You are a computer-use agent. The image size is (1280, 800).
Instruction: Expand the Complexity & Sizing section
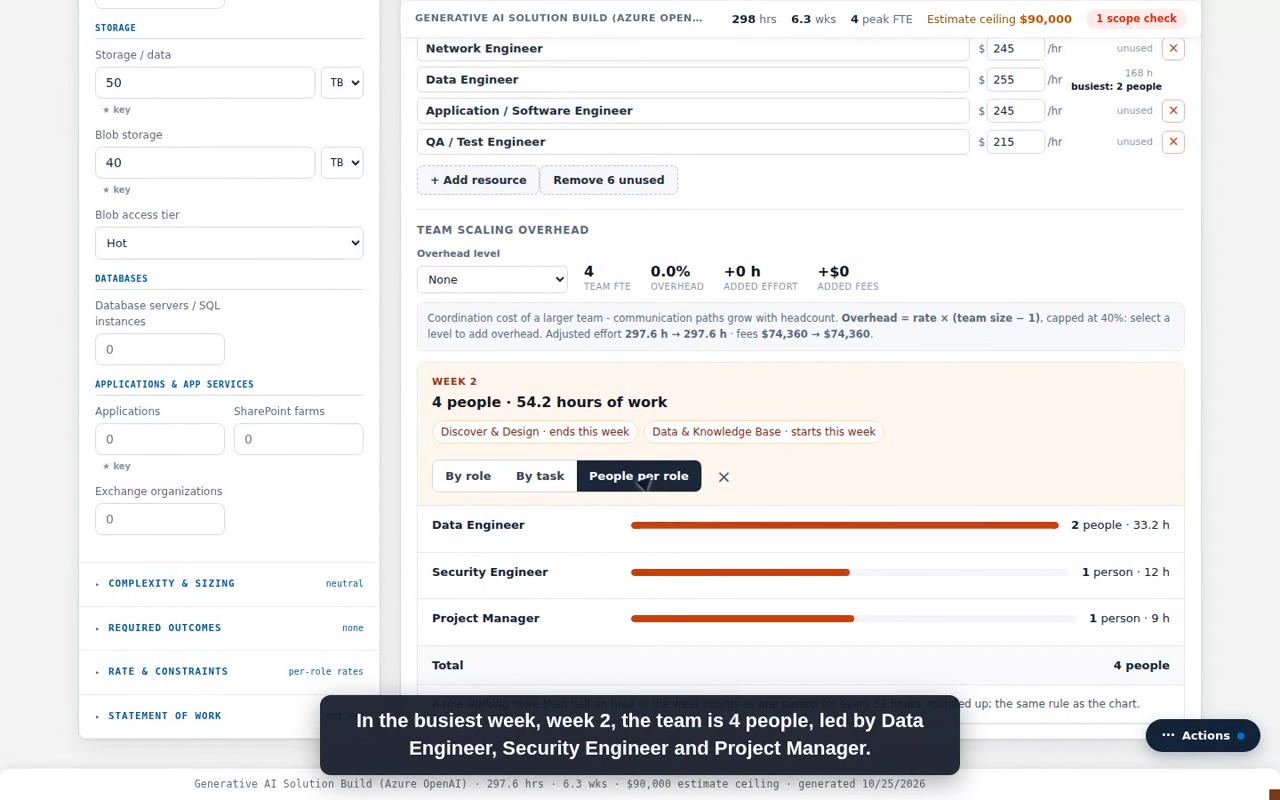pyautogui.click(x=229, y=584)
